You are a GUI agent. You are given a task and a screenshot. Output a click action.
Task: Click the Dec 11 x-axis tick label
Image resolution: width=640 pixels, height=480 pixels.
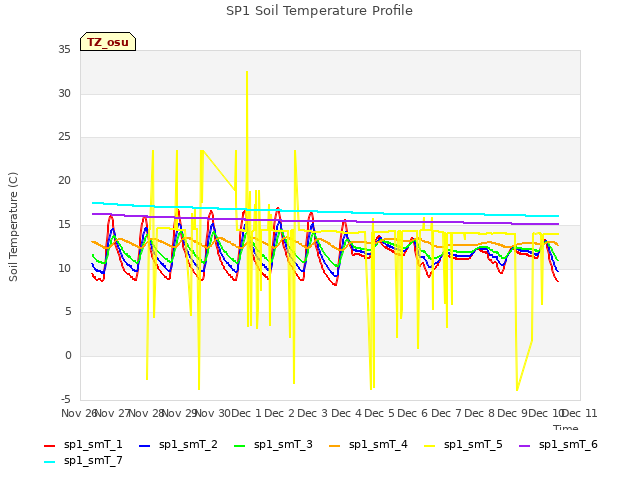[579, 413]
